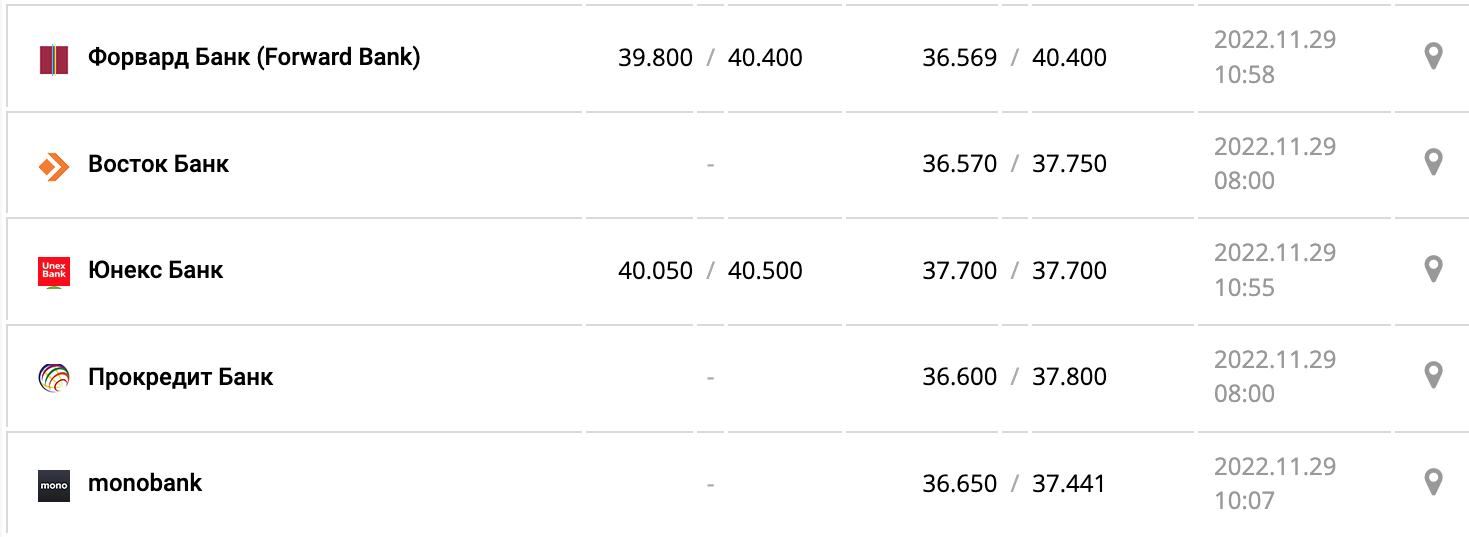The height and width of the screenshot is (537, 1469).
Task: Click the Unex Bank red logo
Action: tap(54, 272)
